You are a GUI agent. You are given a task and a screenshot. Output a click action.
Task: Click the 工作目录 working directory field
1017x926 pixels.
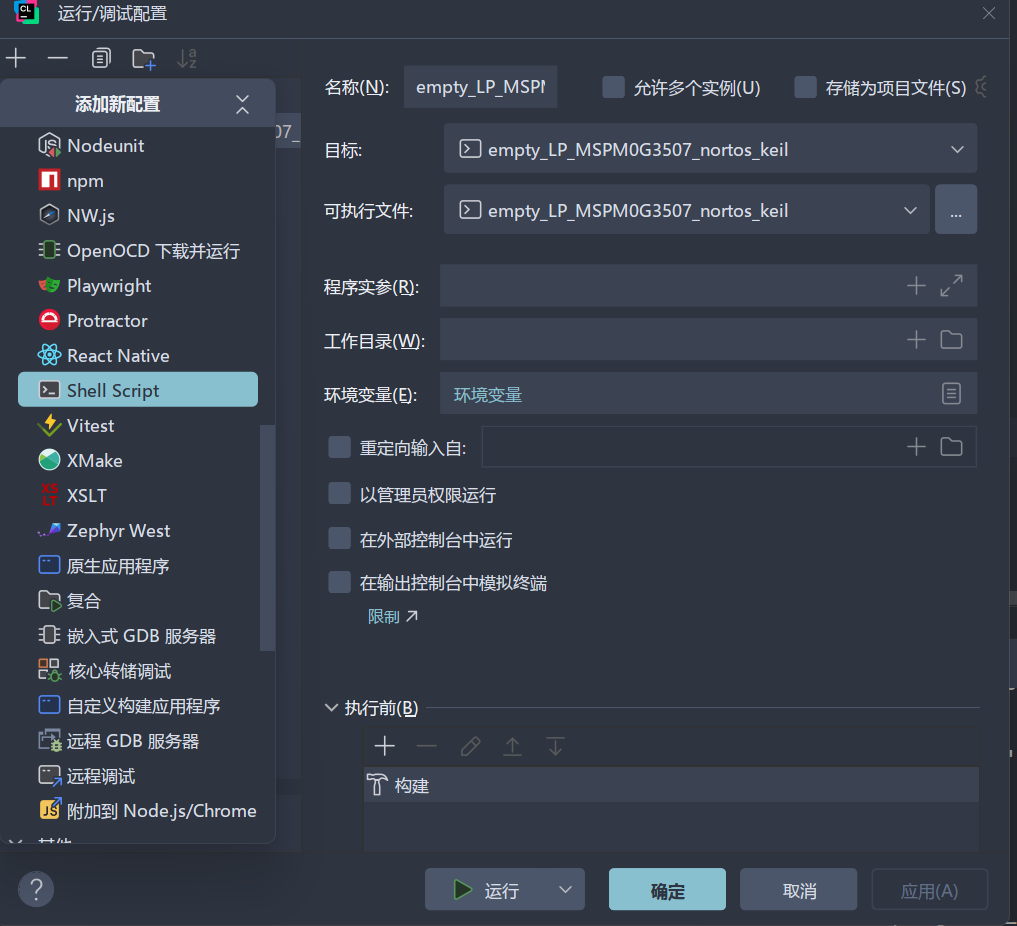708,339
